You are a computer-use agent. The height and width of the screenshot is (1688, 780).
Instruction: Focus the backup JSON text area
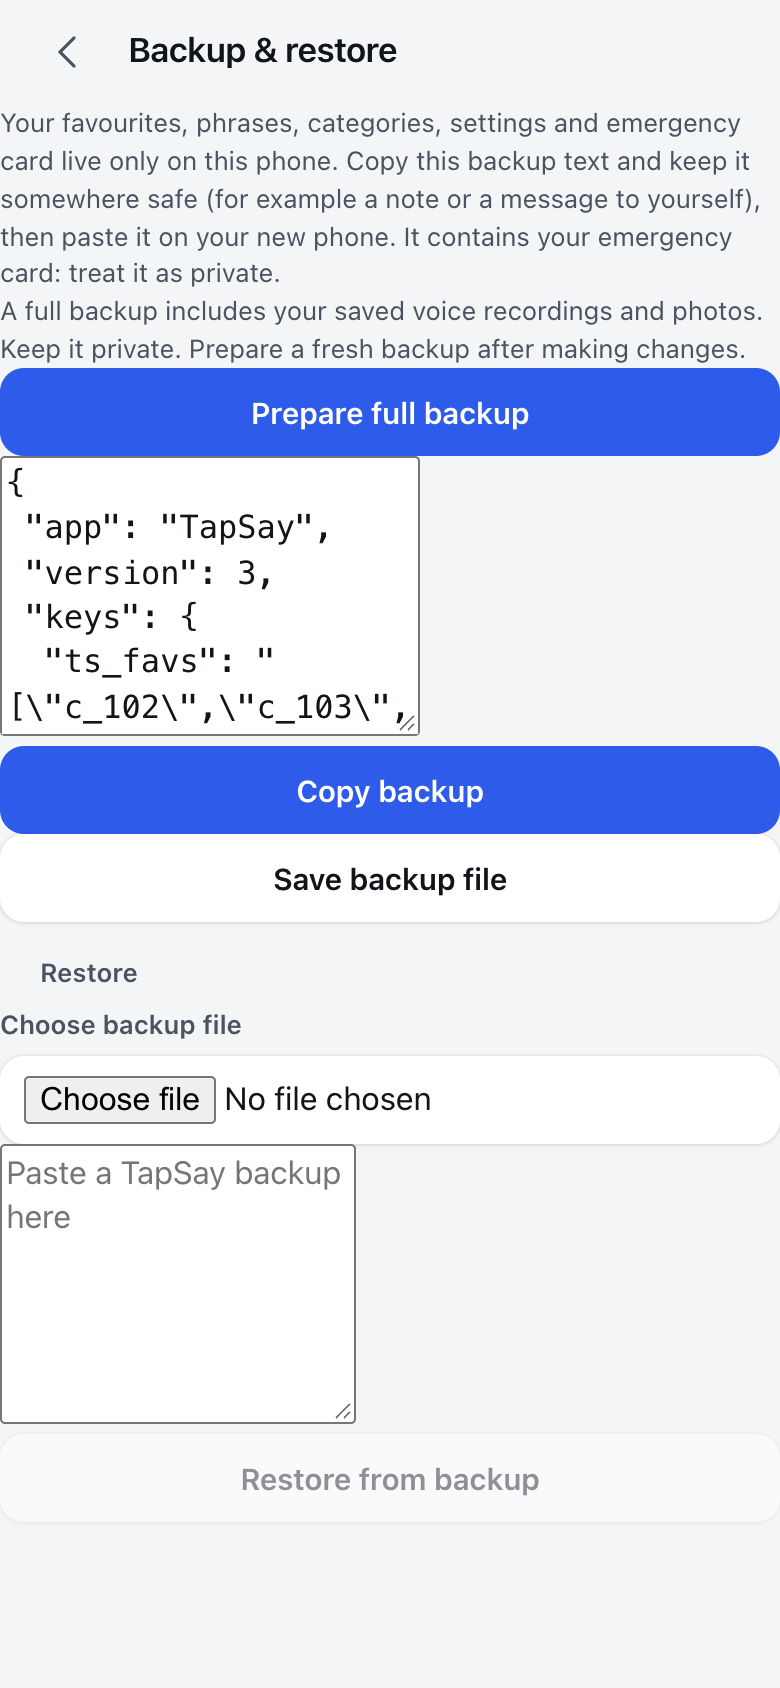pyautogui.click(x=210, y=596)
